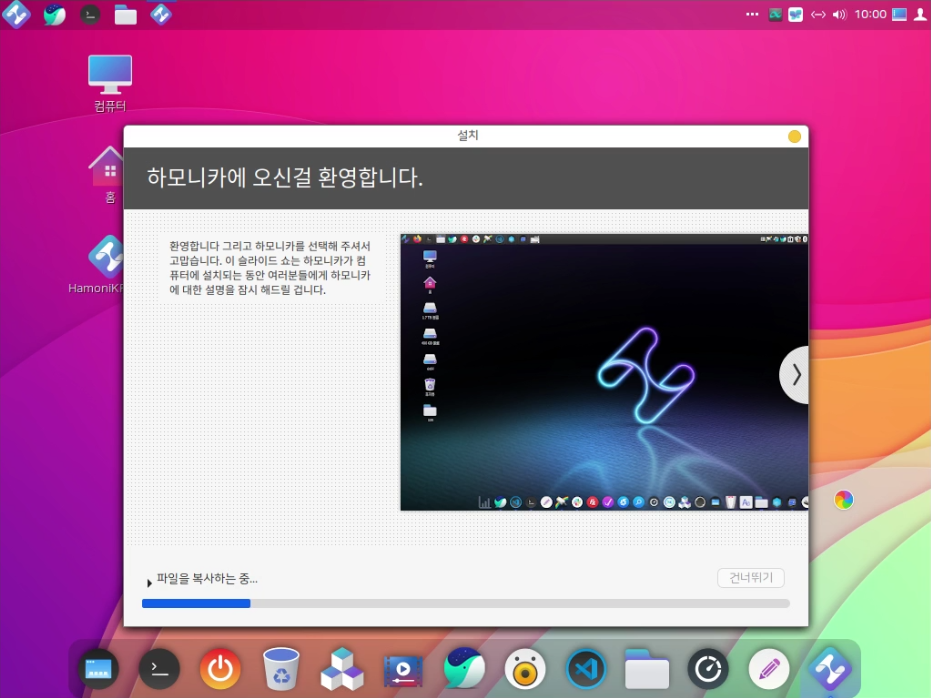Viewport: 931px width, 698px height.
Task: Select the installer window item in top panel
Action: 161,14
